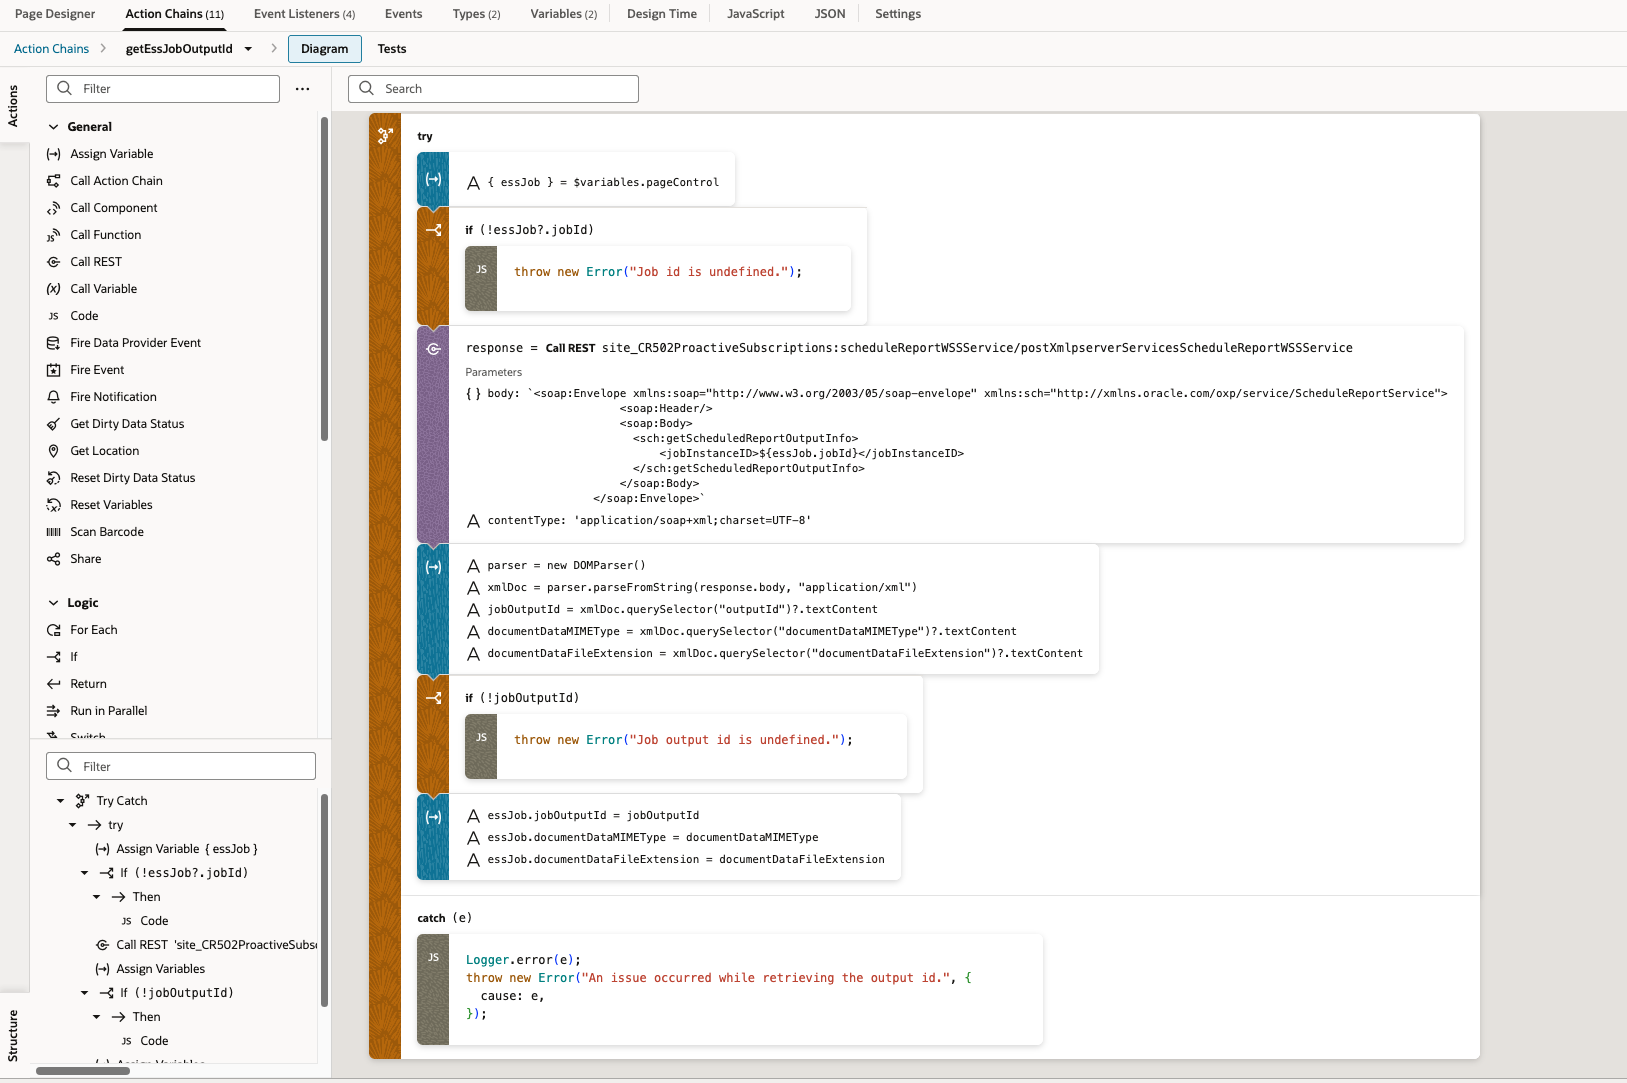Screen dimensions: 1627x1083
Task: Go back to Action Chains breadcrumb link
Action: click(51, 49)
